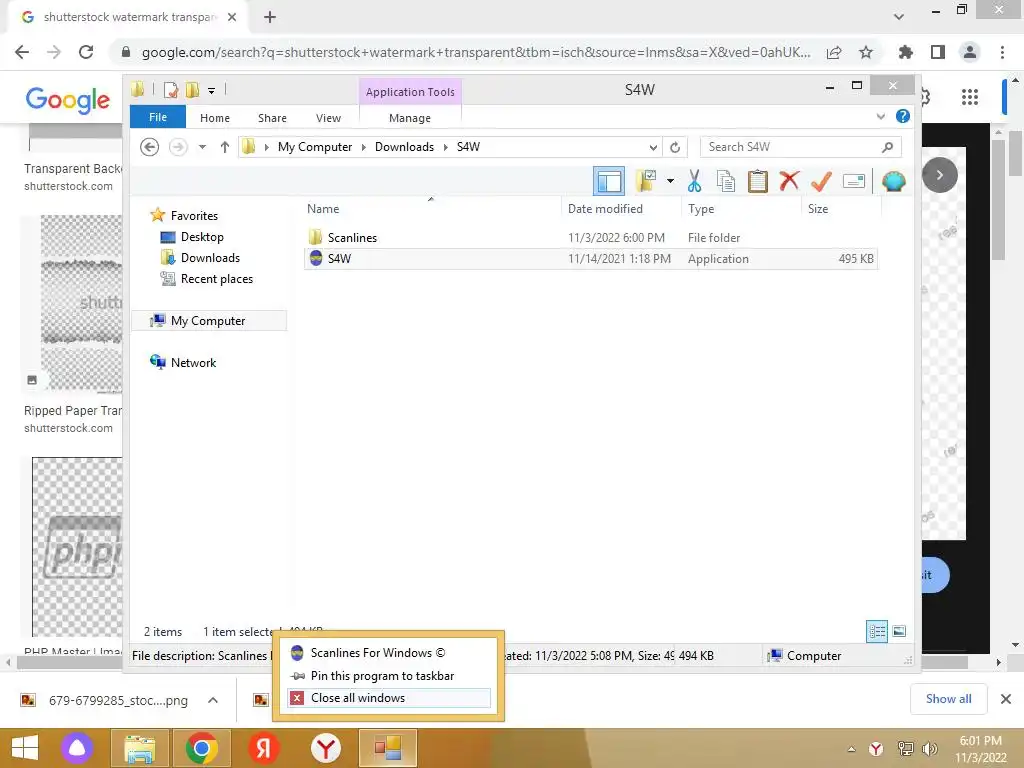Show hidden tray icons arrow
The width and height of the screenshot is (1024, 768).
851,749
